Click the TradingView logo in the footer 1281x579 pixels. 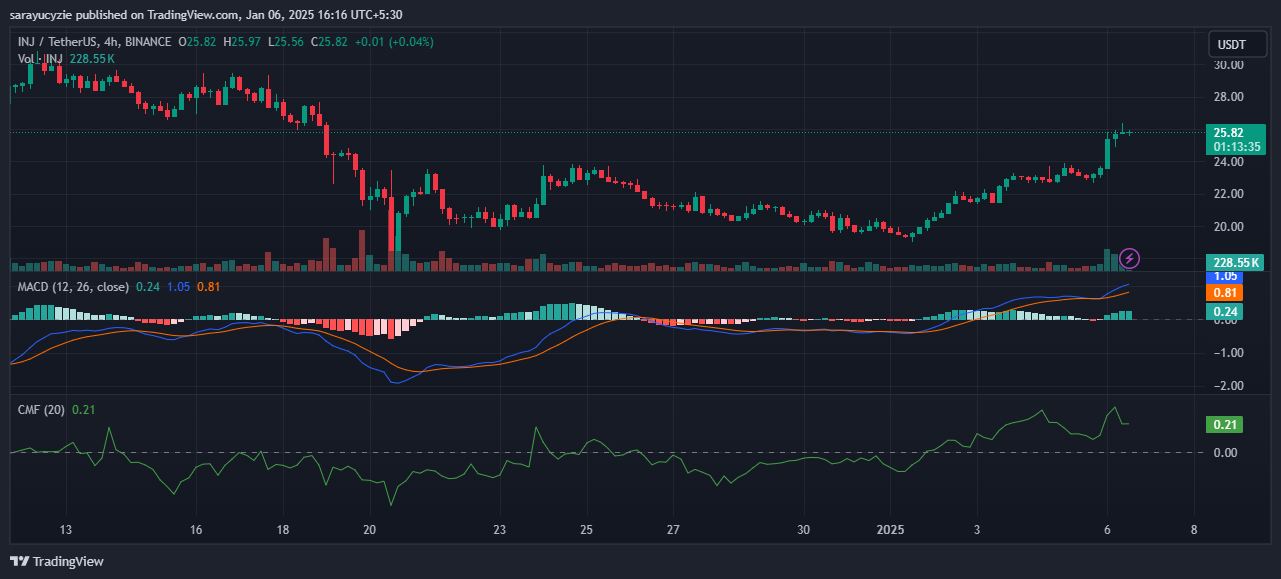(x=57, y=561)
